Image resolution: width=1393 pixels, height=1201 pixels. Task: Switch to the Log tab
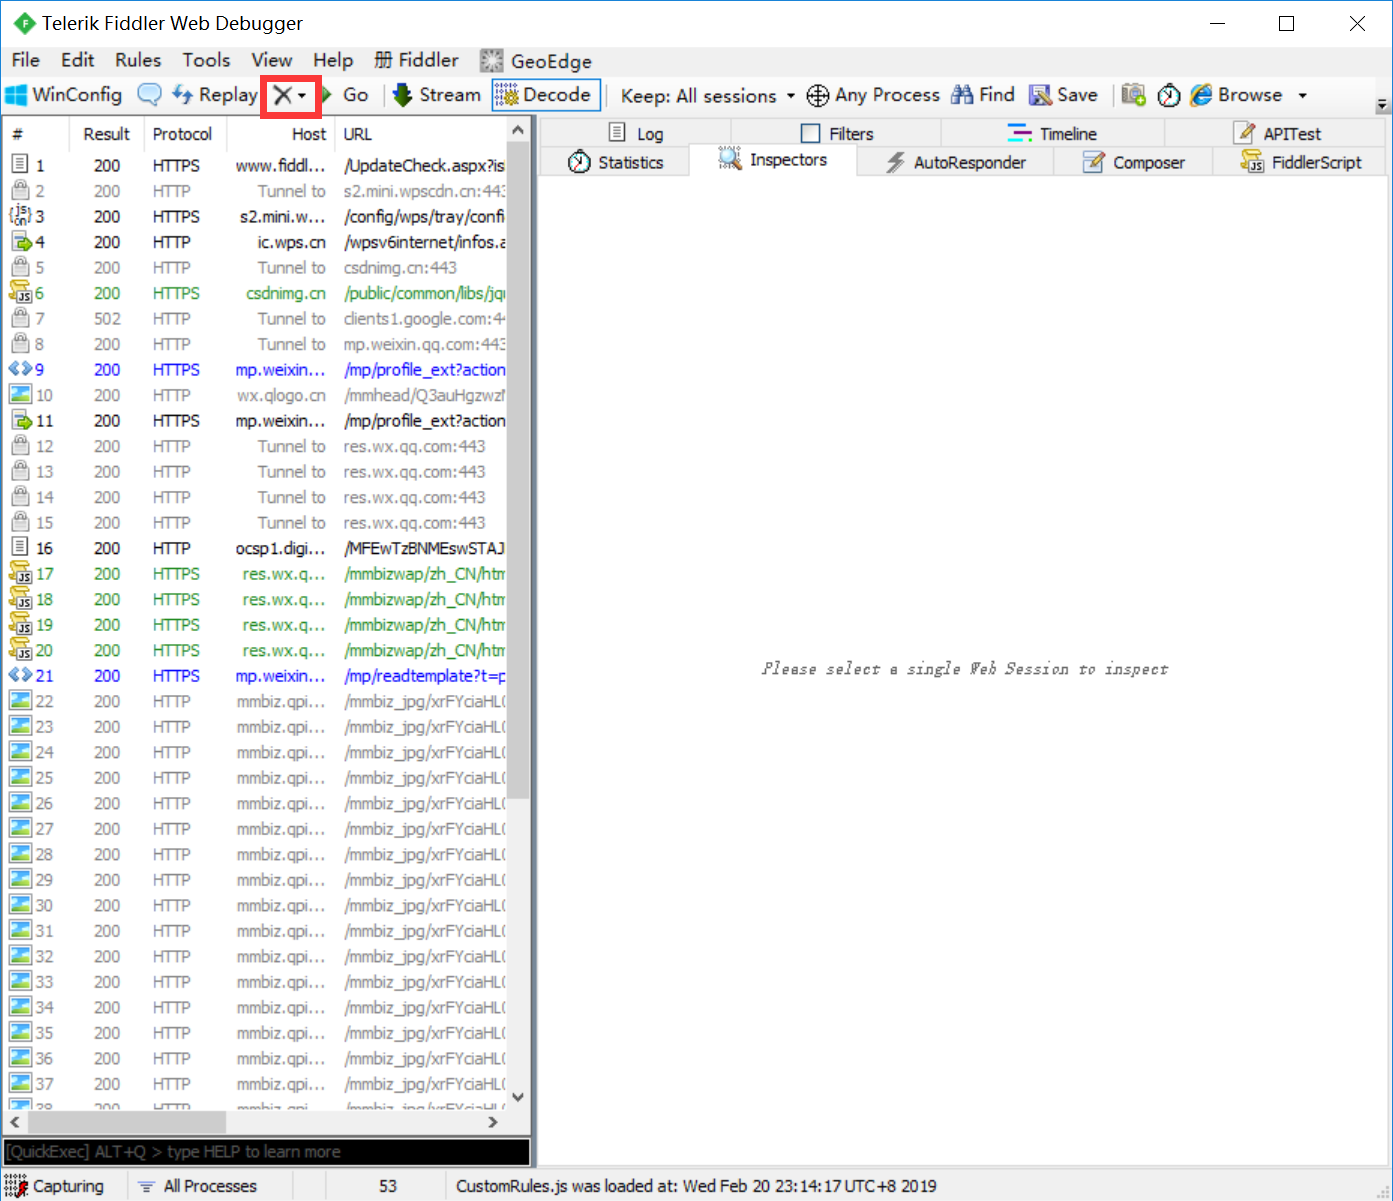(636, 133)
